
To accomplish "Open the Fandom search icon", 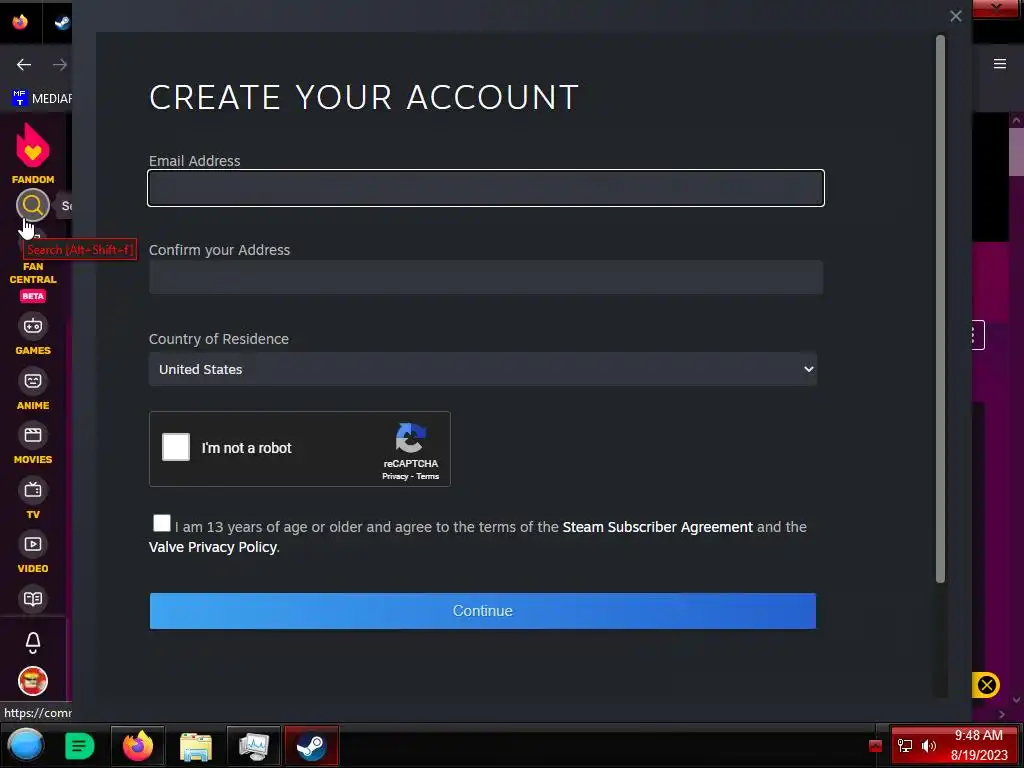I will [x=33, y=205].
